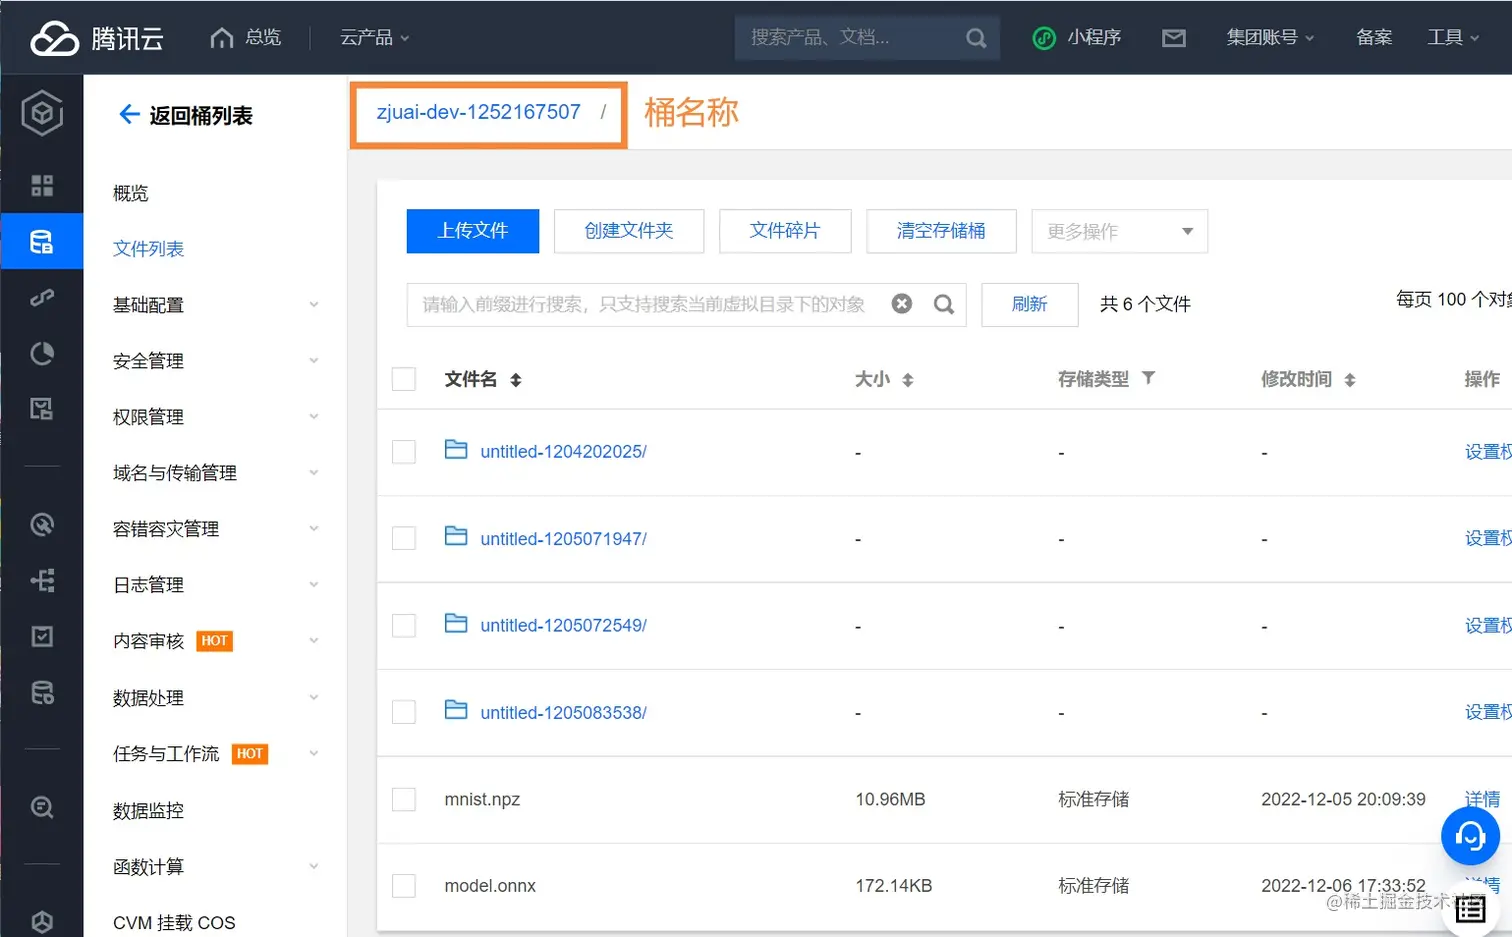
Task: Sort by 文件名 column arrows
Action: point(516,380)
